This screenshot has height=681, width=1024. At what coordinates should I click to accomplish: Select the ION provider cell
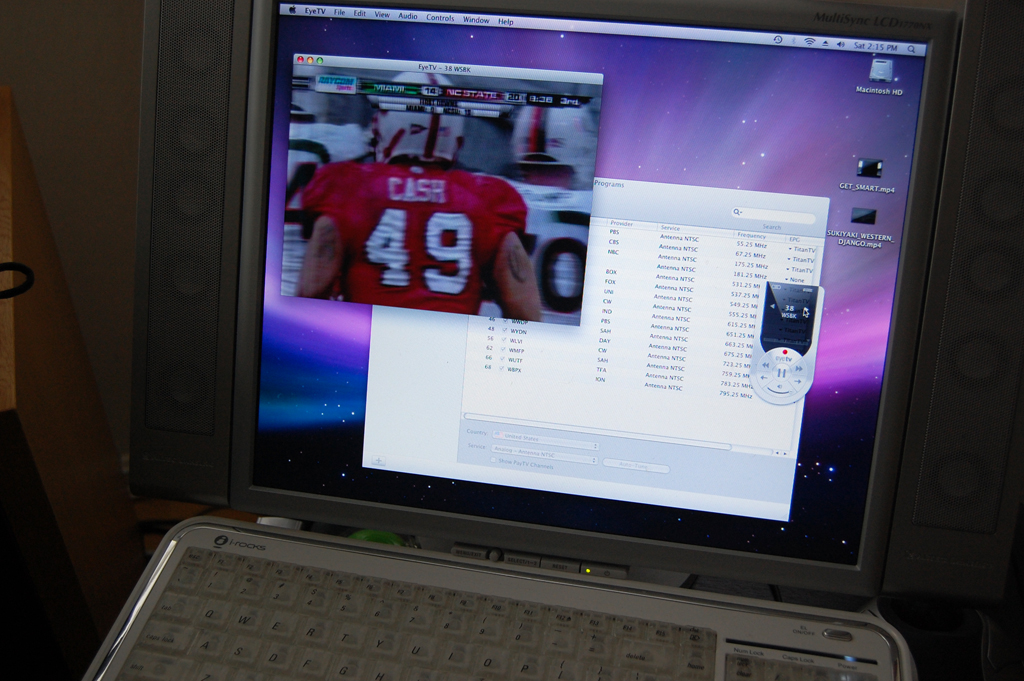600,379
